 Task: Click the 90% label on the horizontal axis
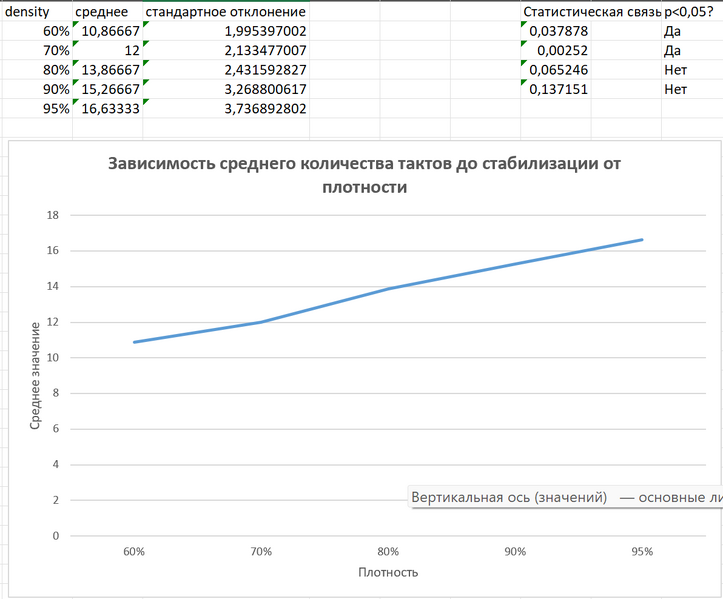point(515,551)
